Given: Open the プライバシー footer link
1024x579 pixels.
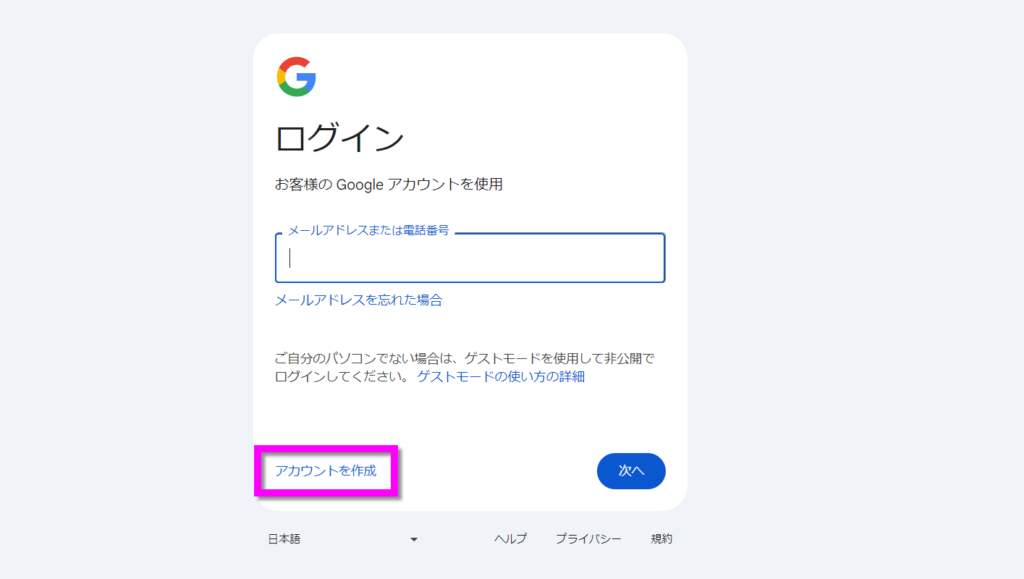Looking at the screenshot, I should [x=588, y=539].
